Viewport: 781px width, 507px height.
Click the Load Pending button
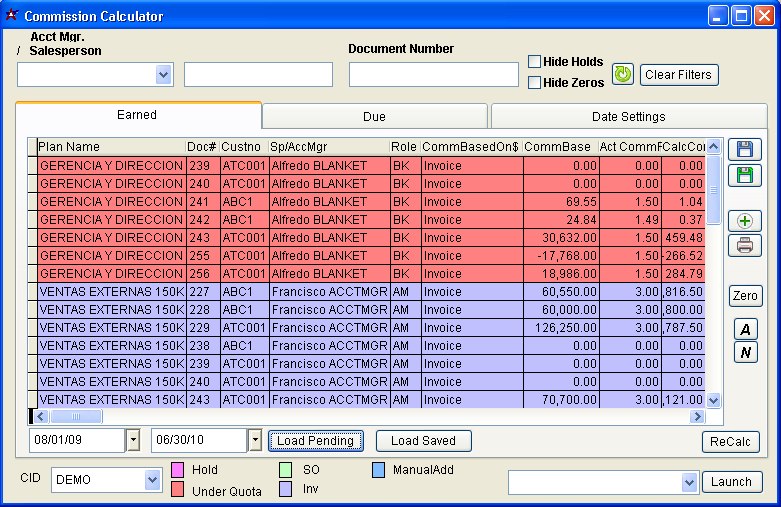coord(315,441)
